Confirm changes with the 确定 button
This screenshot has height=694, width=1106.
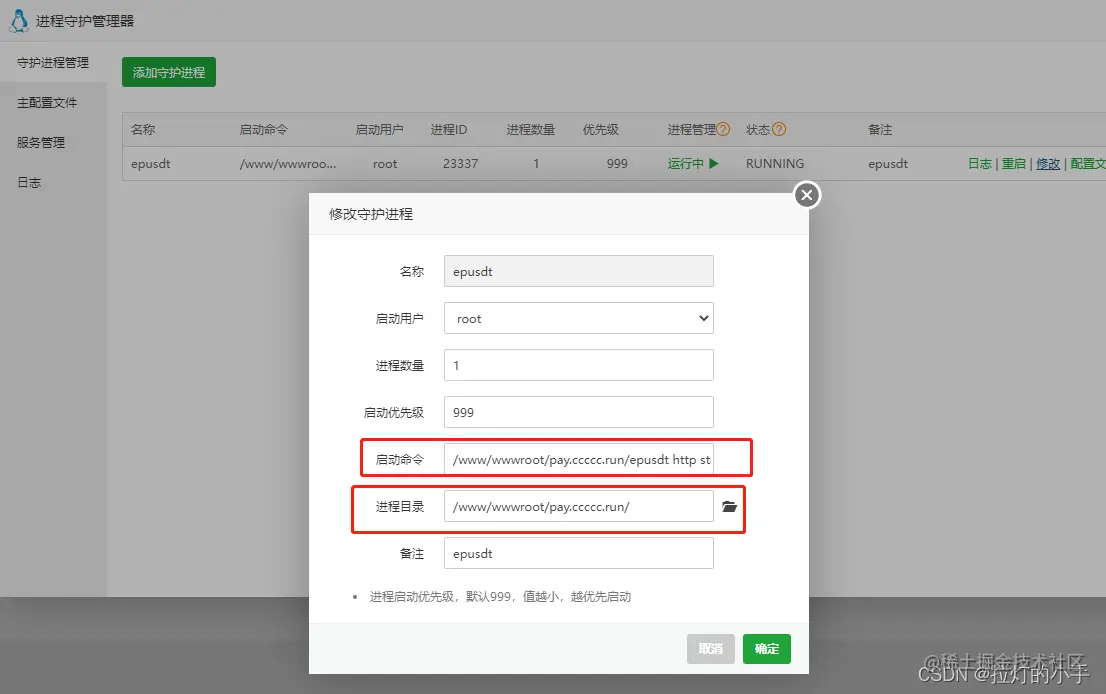pos(766,649)
